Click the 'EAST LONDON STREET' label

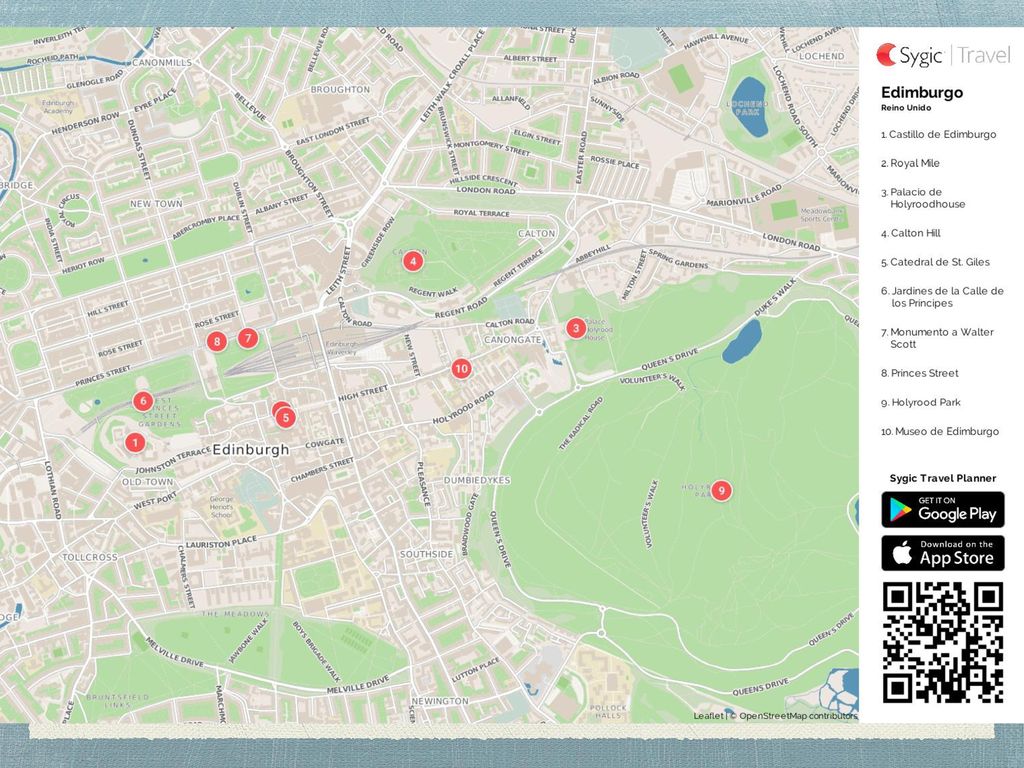333,131
